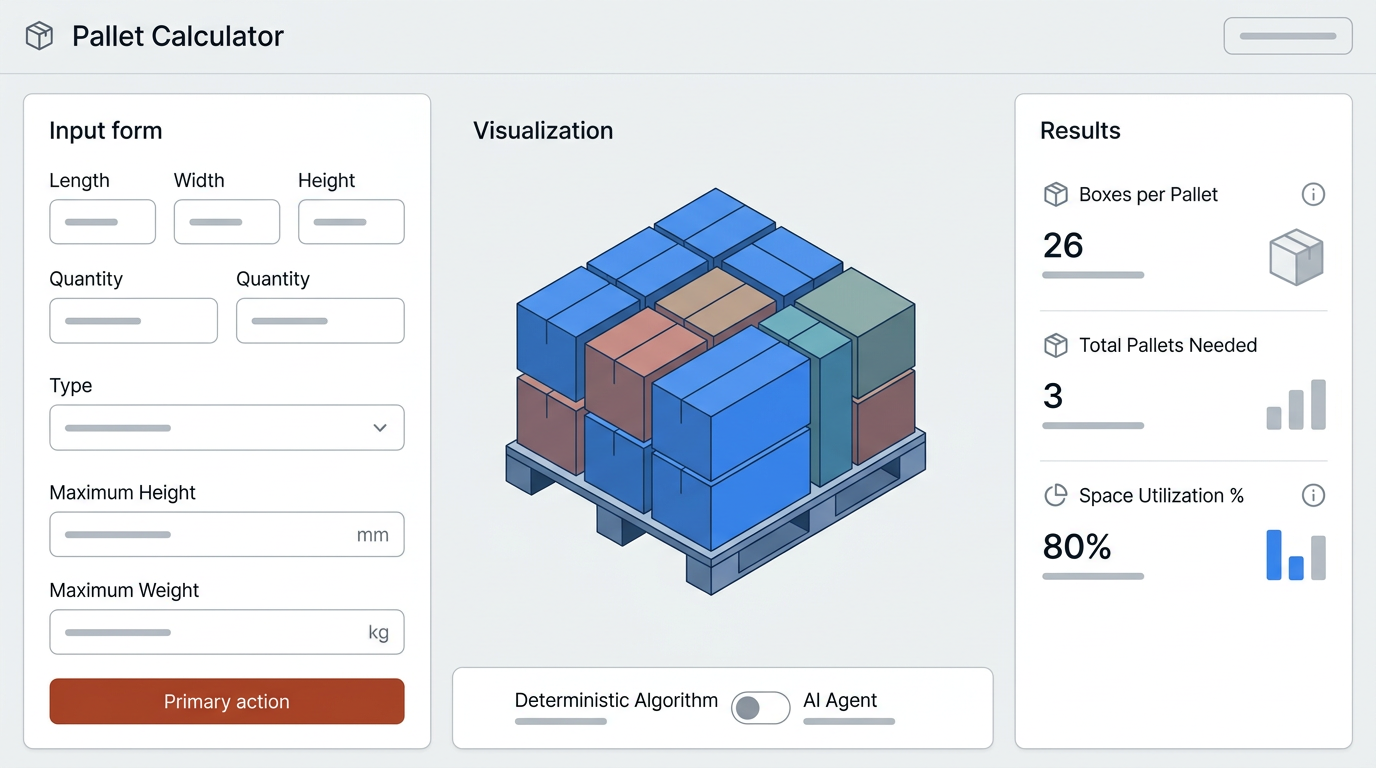Select the Visualization panel heading

pyautogui.click(x=543, y=130)
